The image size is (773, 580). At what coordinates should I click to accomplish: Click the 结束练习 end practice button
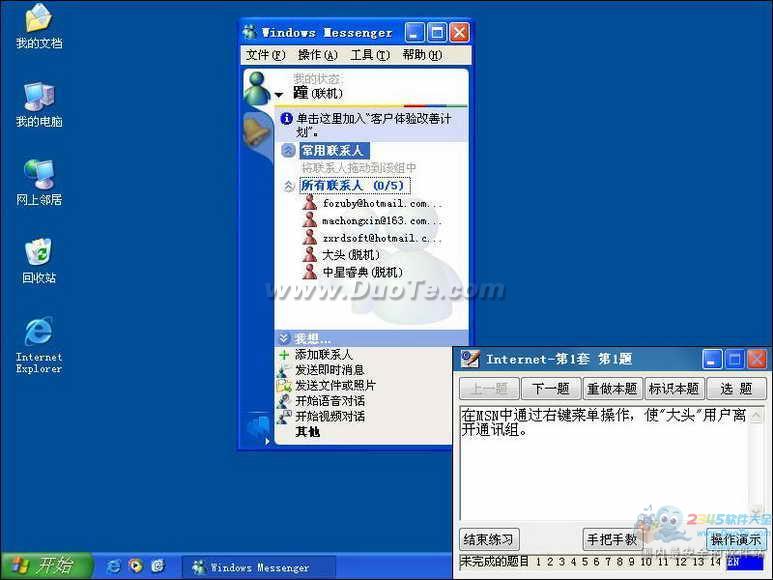click(489, 540)
